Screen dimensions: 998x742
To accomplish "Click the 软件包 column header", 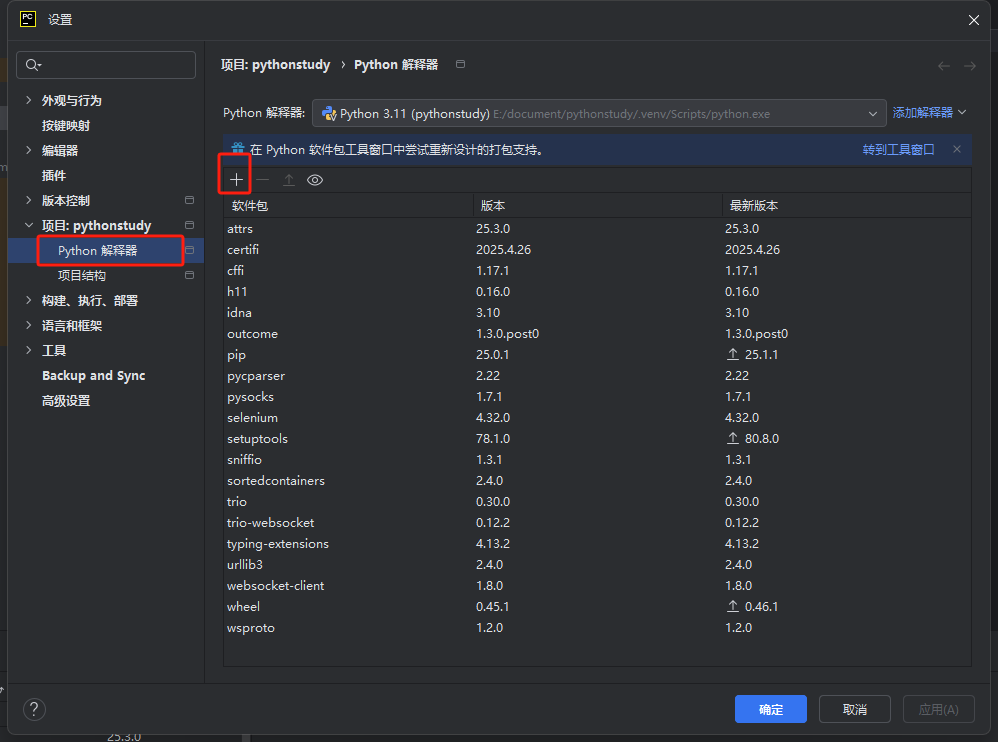I will click(x=348, y=206).
